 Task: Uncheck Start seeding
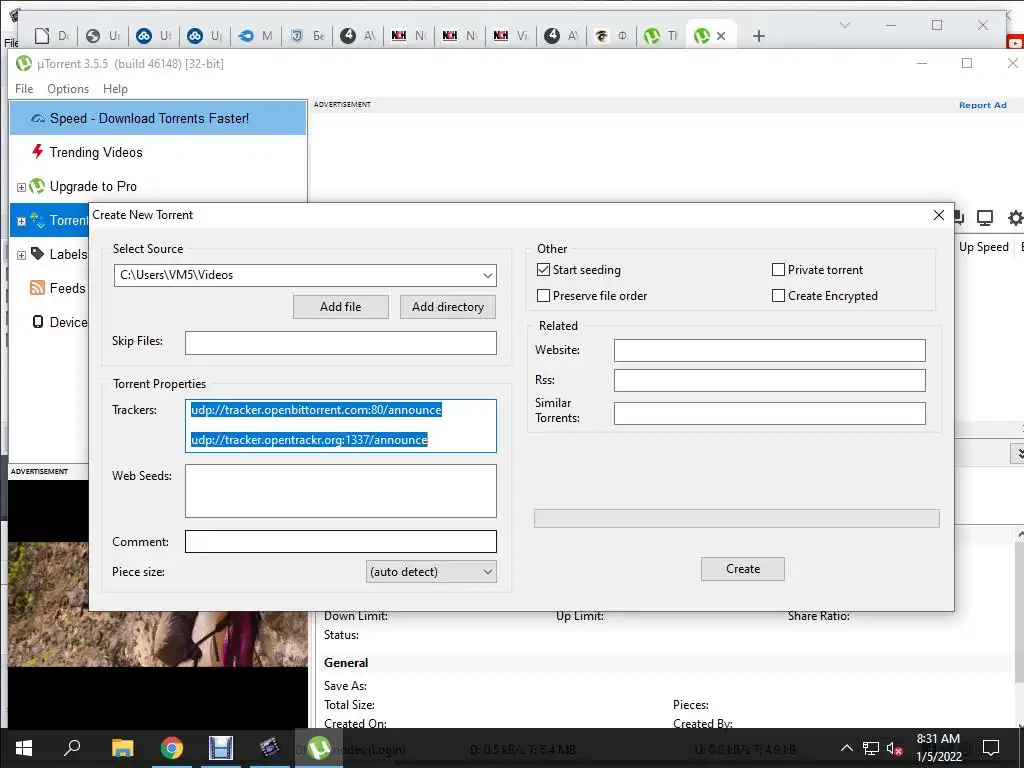[x=543, y=270]
